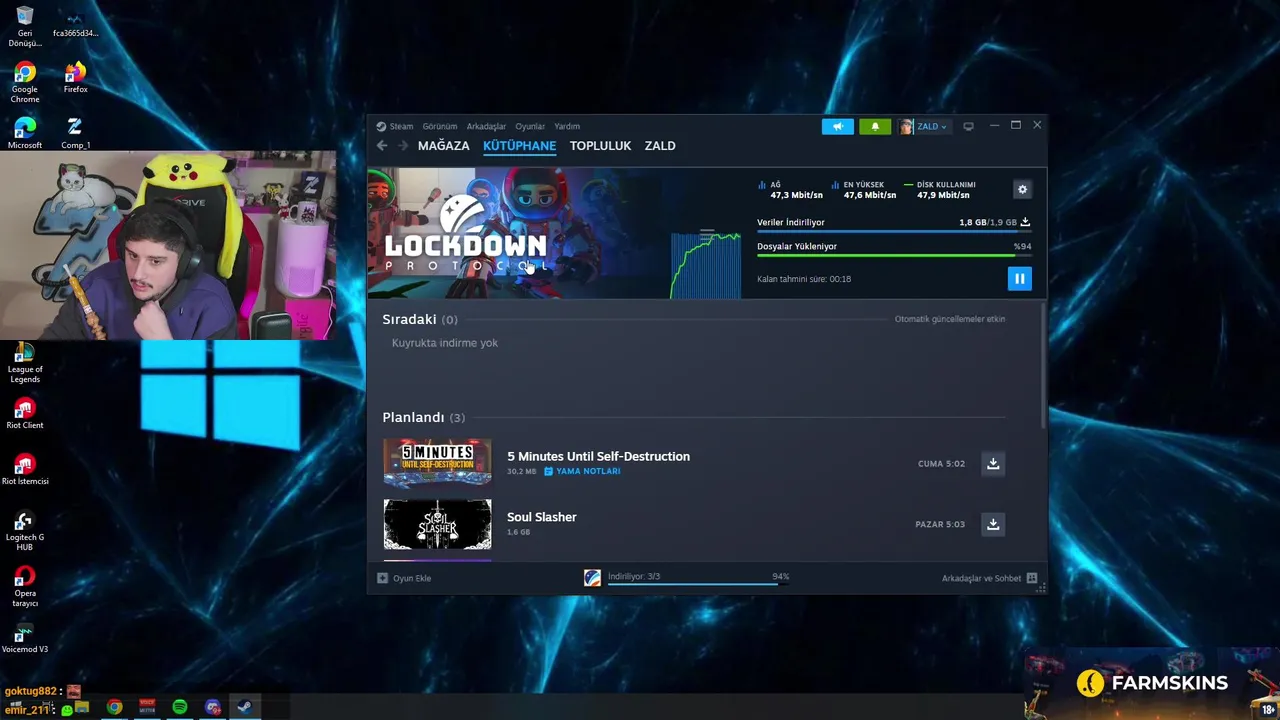Click the 5 Minutes Until Self-Destruction title
This screenshot has width=1280, height=720.
click(x=598, y=456)
